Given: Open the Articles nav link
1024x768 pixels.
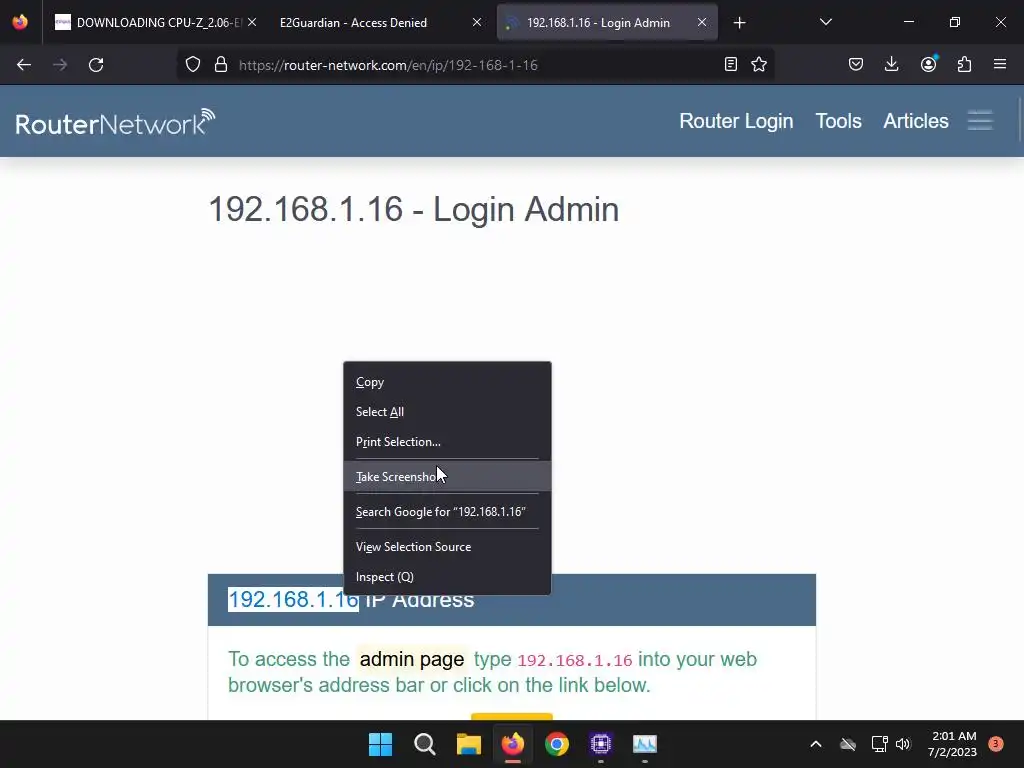Looking at the screenshot, I should 916,121.
